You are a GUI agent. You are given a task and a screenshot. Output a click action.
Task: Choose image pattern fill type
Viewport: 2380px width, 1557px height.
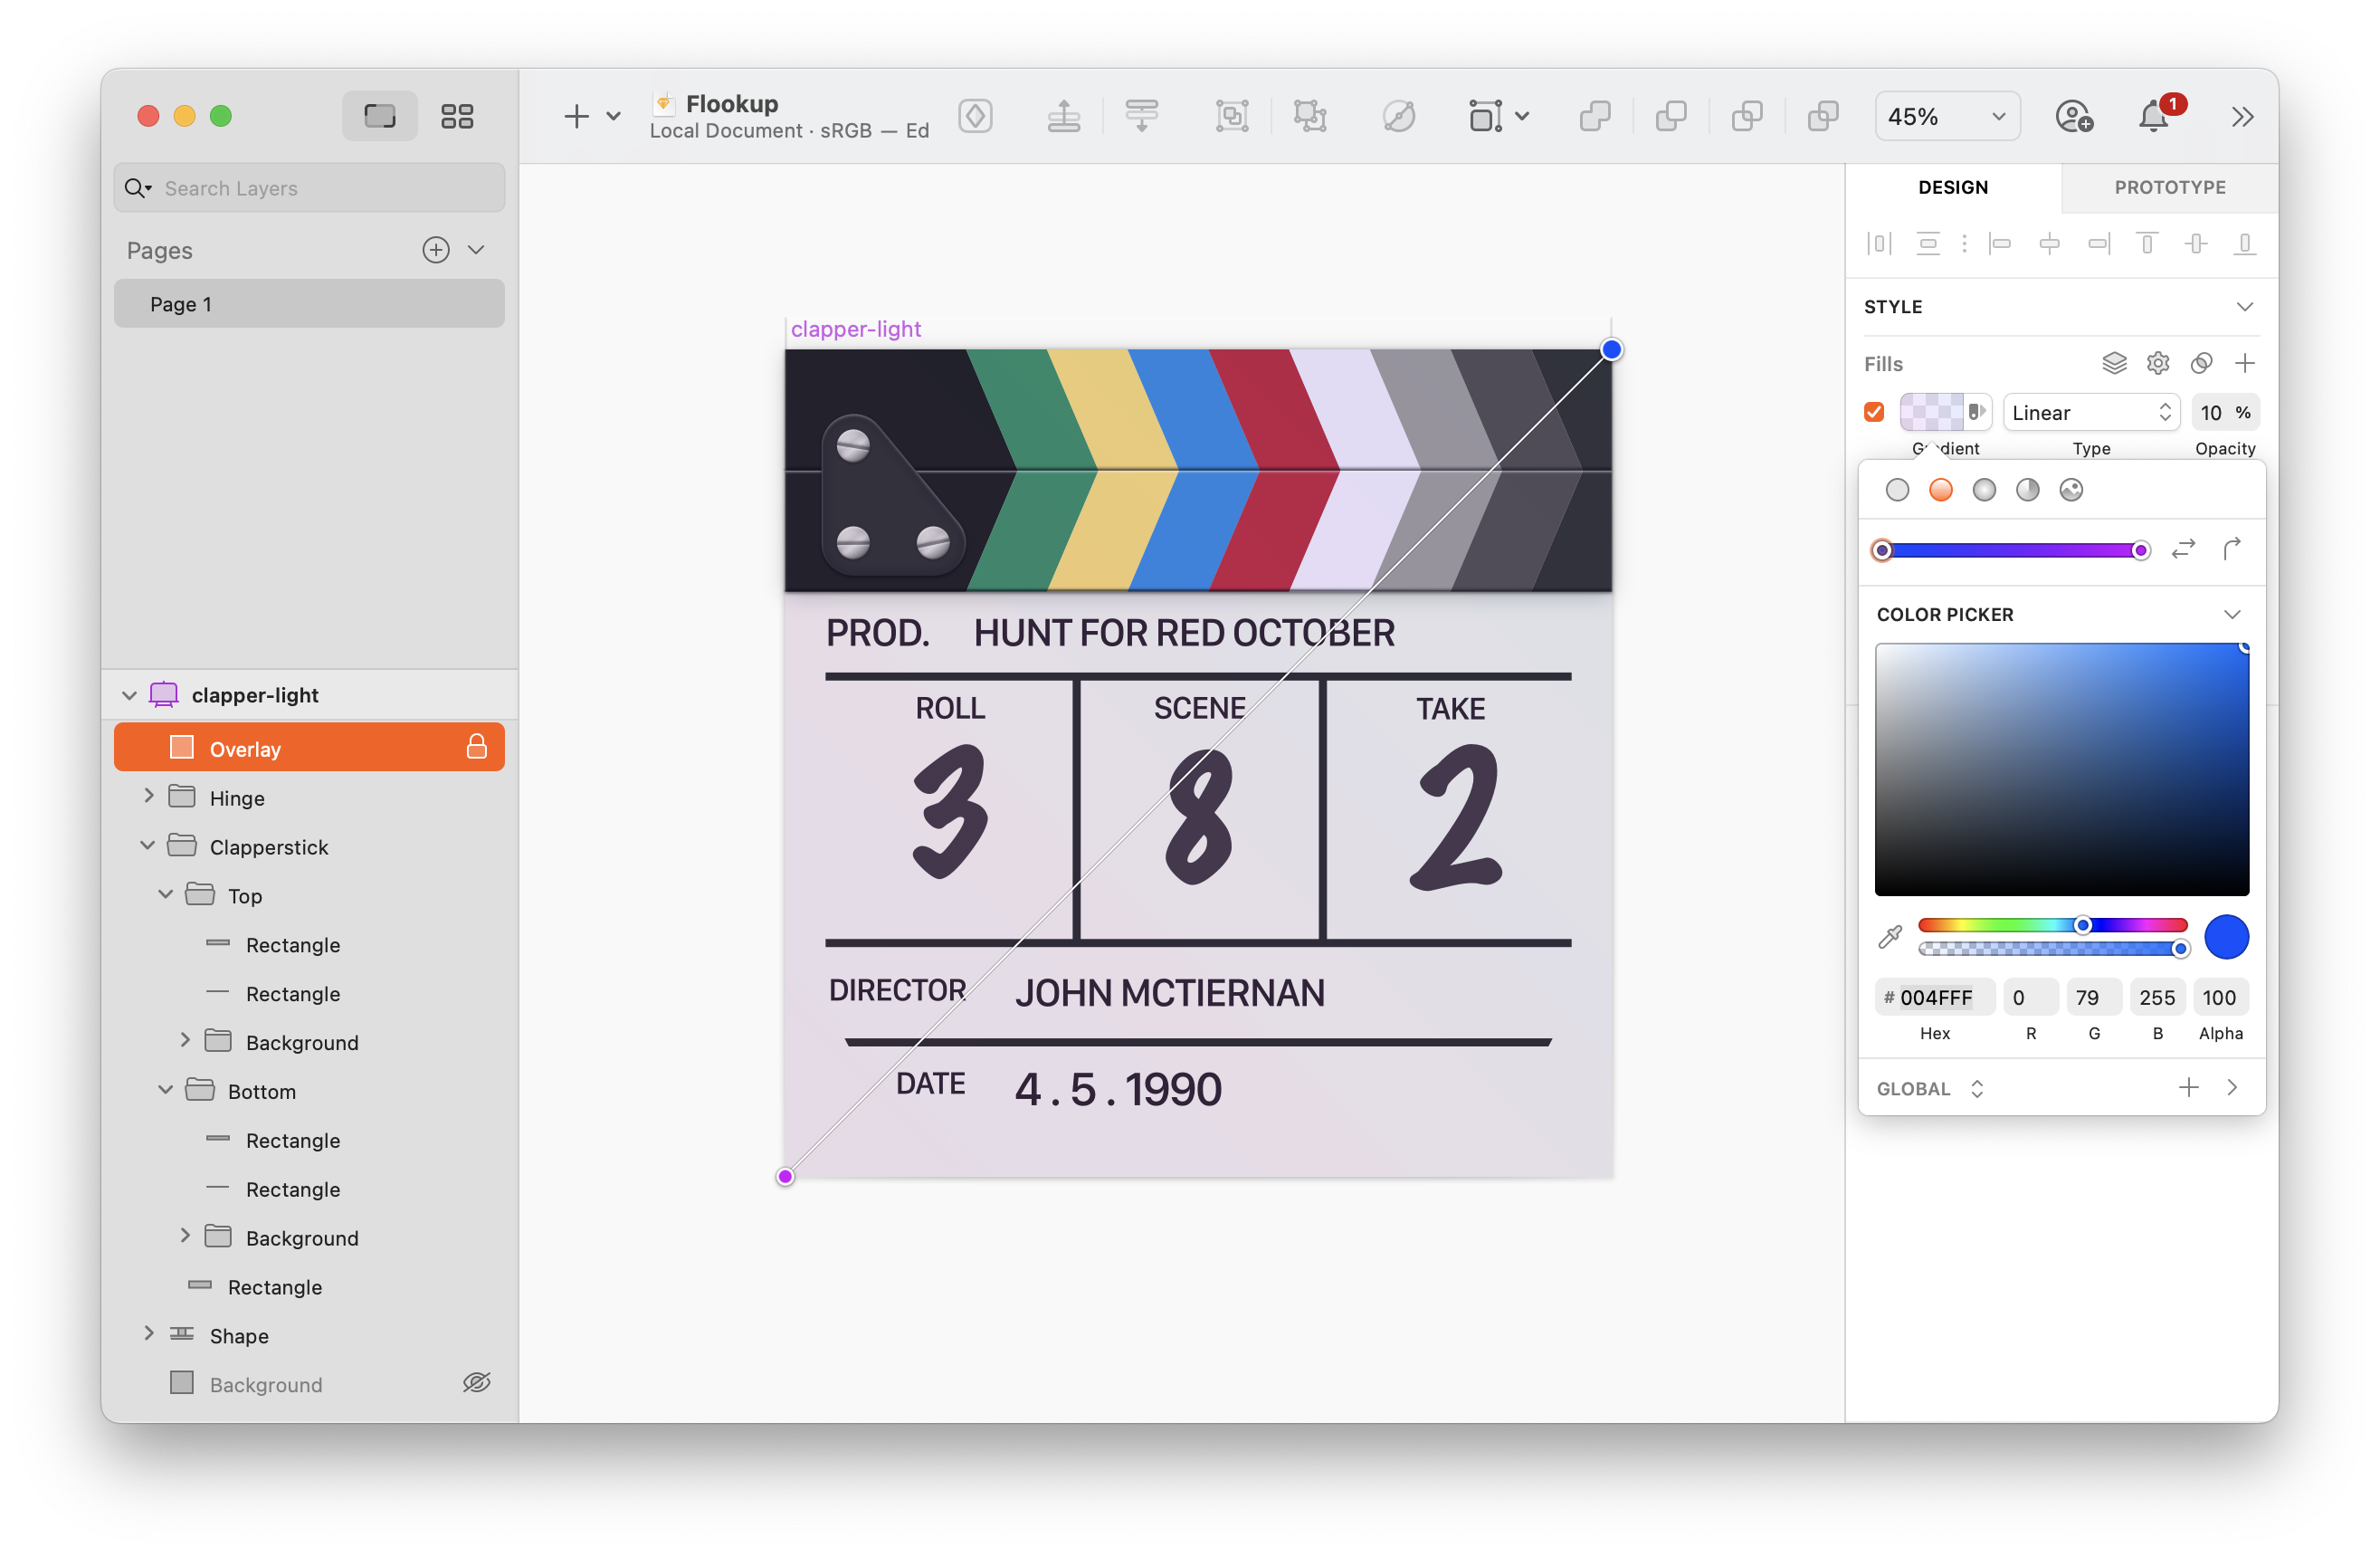pyautogui.click(x=2071, y=490)
